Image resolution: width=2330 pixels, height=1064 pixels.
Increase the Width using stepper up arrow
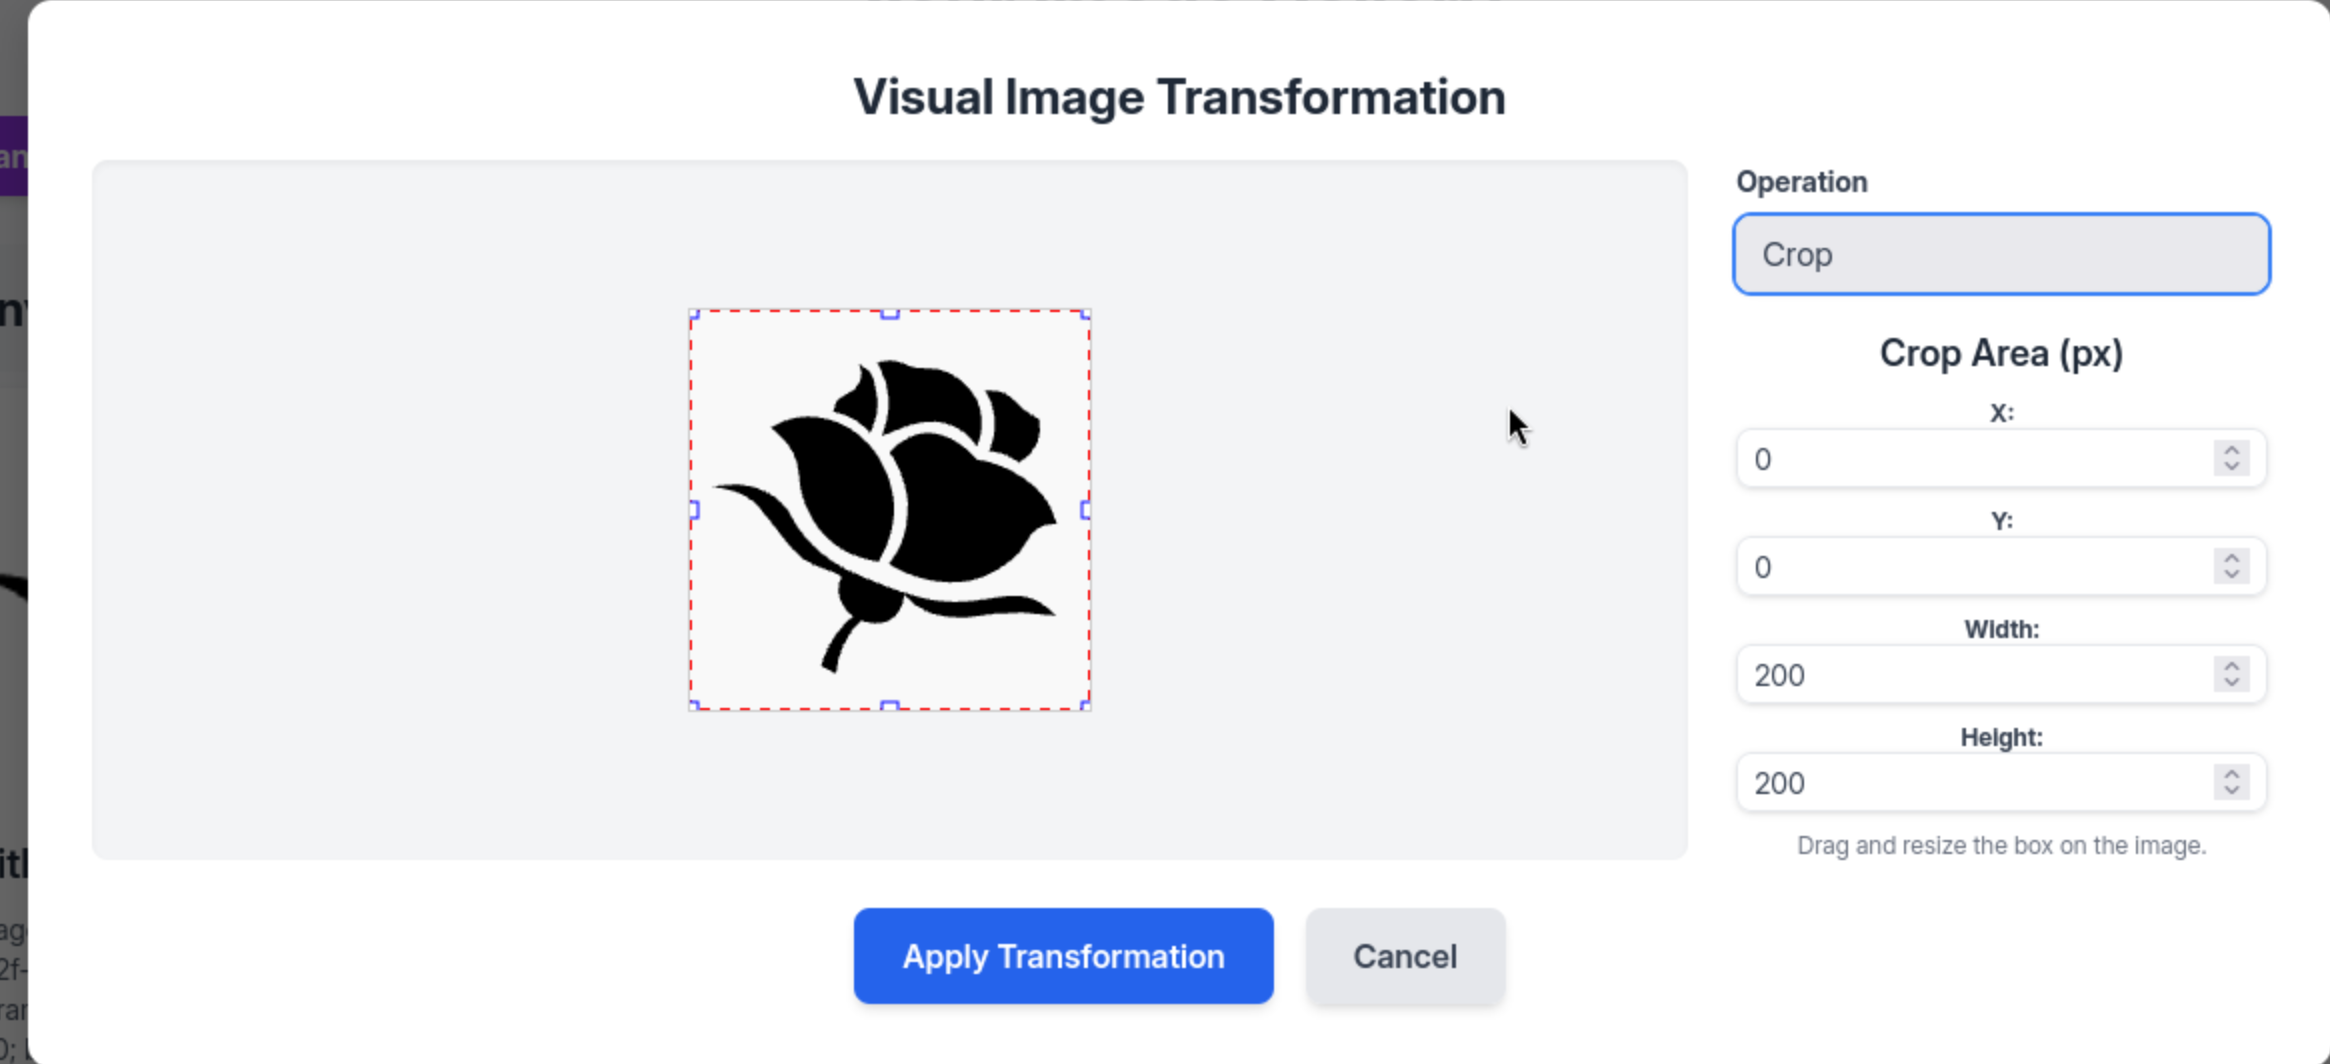coord(2231,666)
